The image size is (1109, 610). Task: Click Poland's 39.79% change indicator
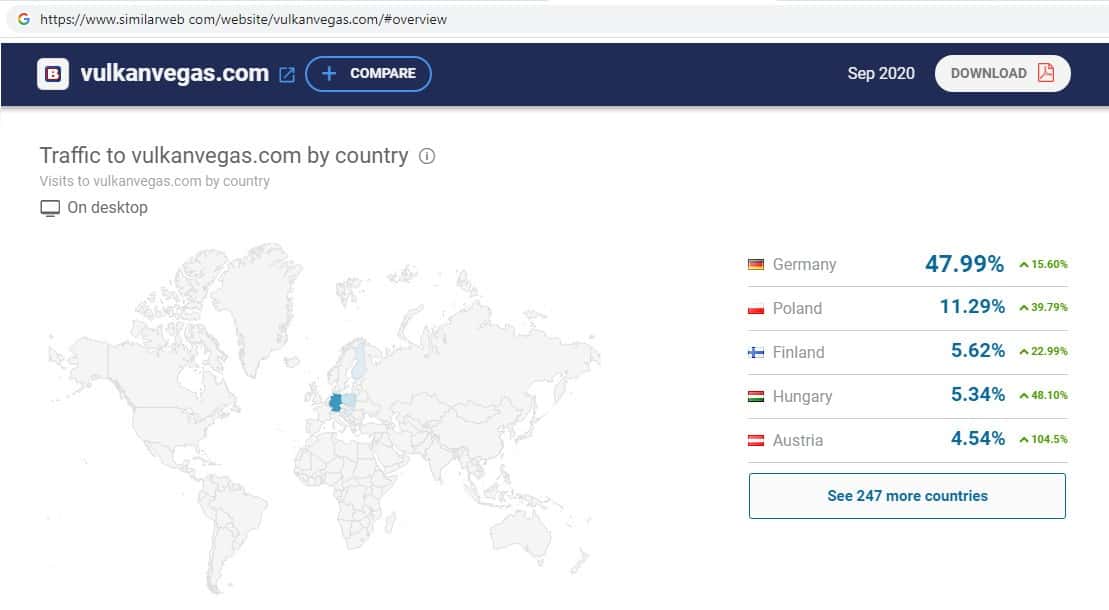coord(1043,307)
